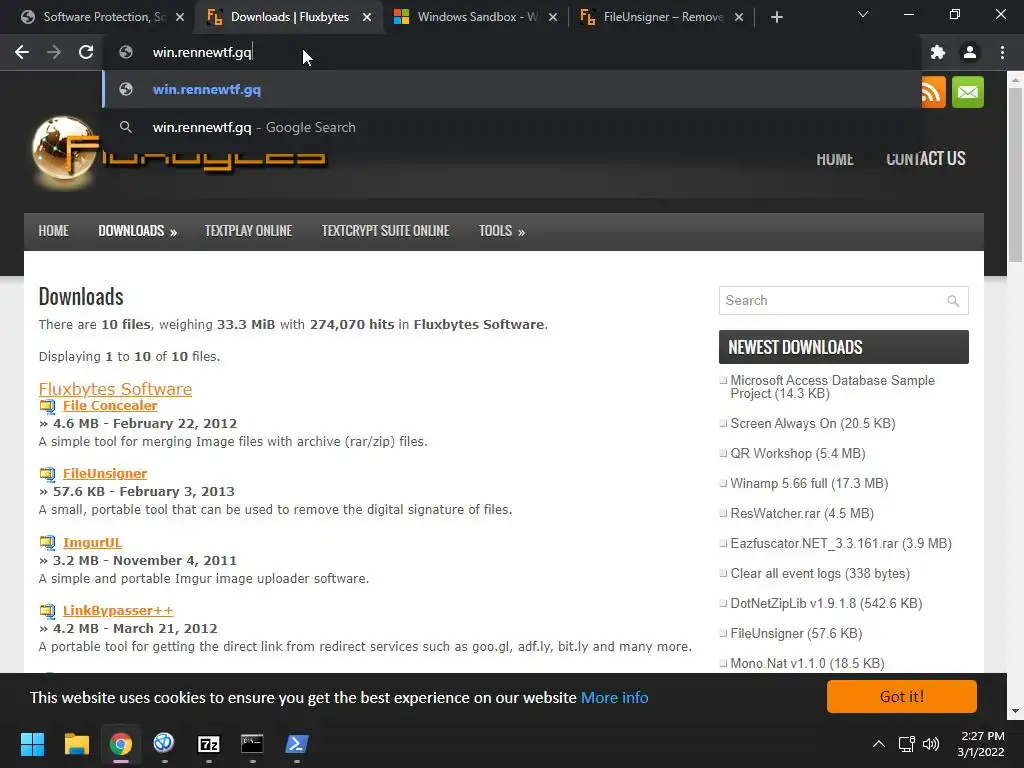The image size is (1024, 768).
Task: Open 7-Zip from the taskbar
Action: click(x=208, y=744)
